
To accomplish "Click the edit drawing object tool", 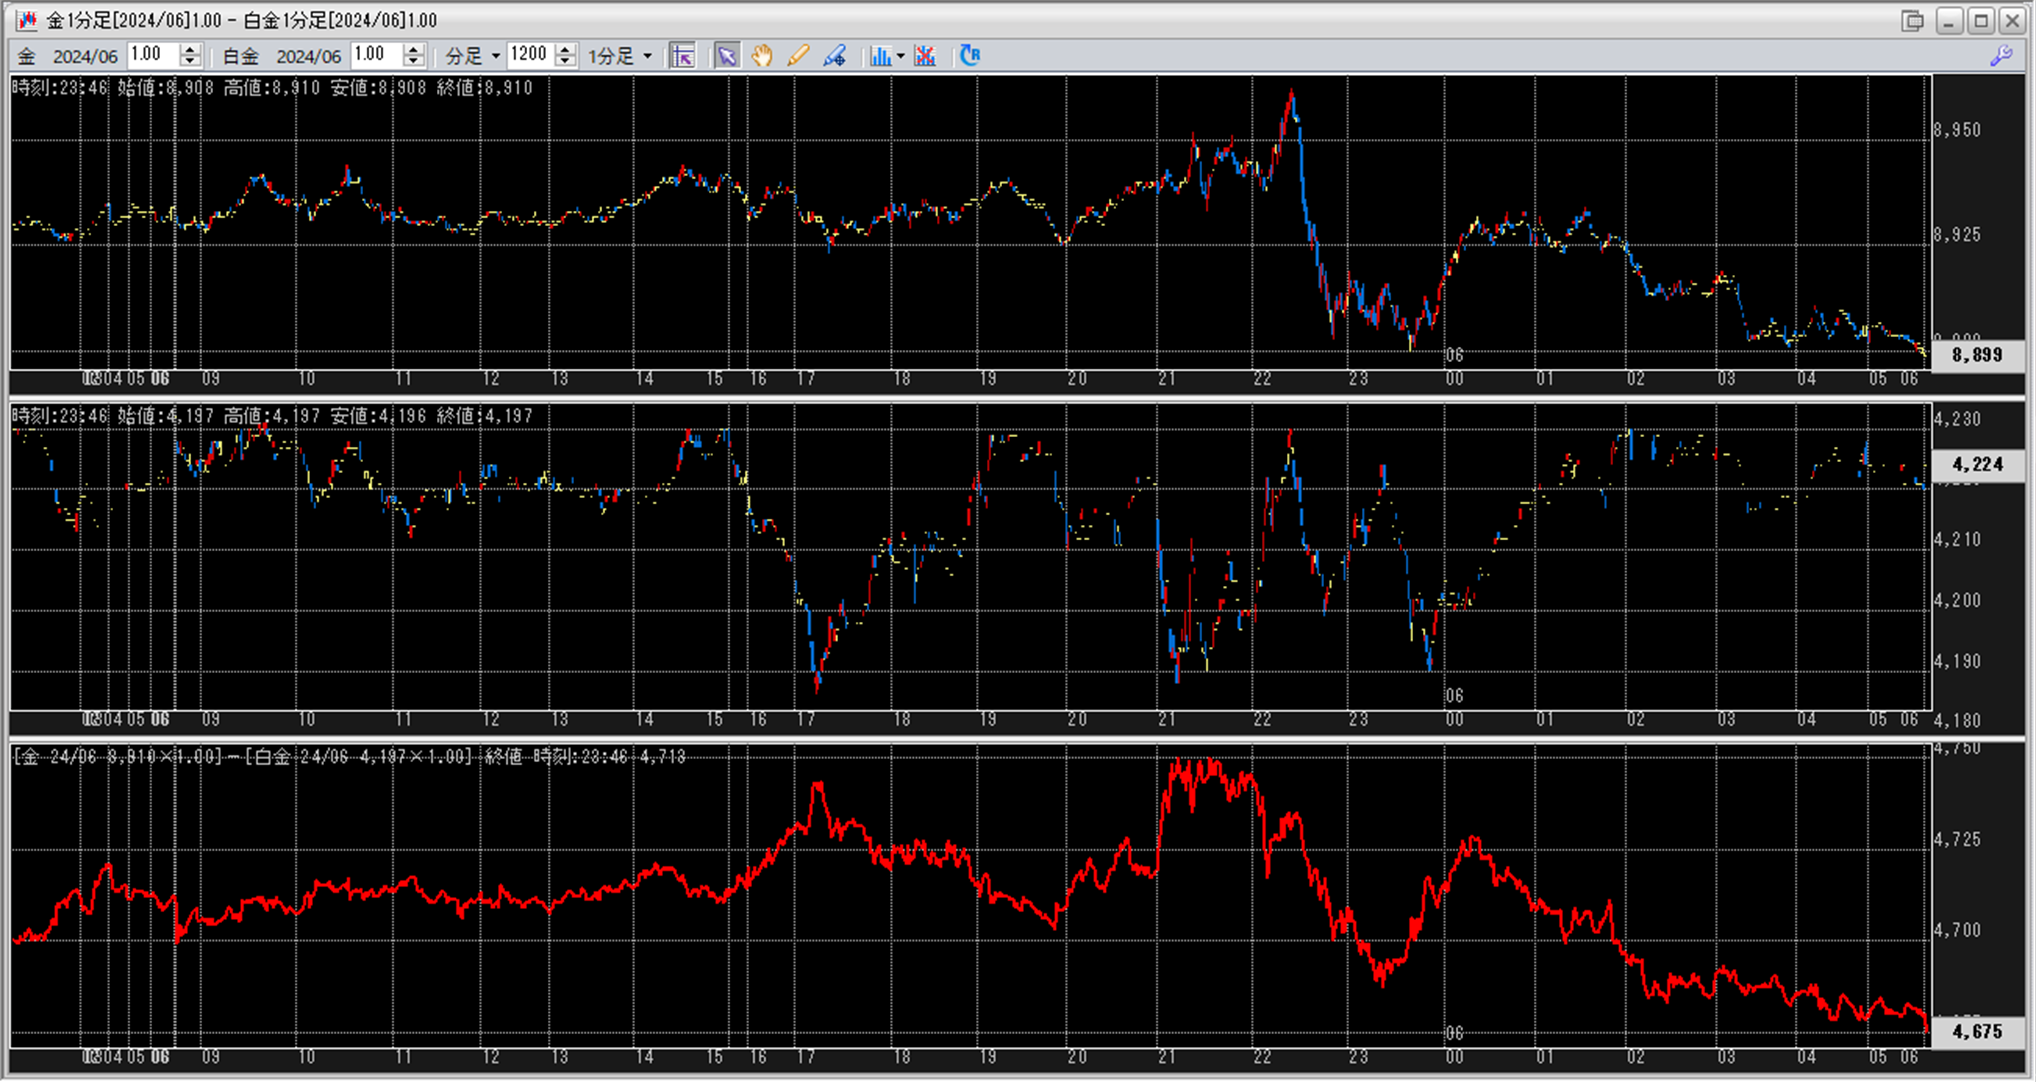I will point(835,56).
